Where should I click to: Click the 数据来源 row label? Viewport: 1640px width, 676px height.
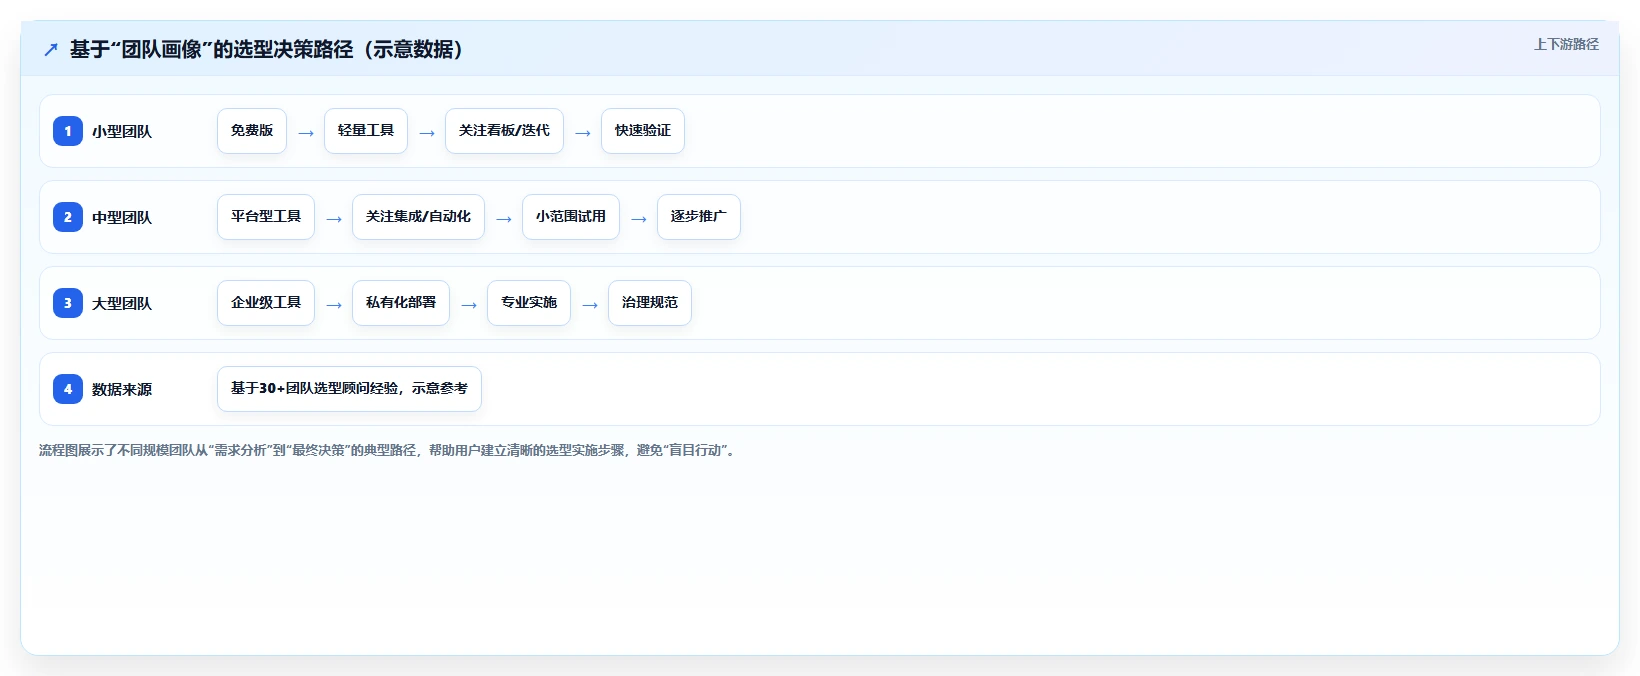pos(122,389)
